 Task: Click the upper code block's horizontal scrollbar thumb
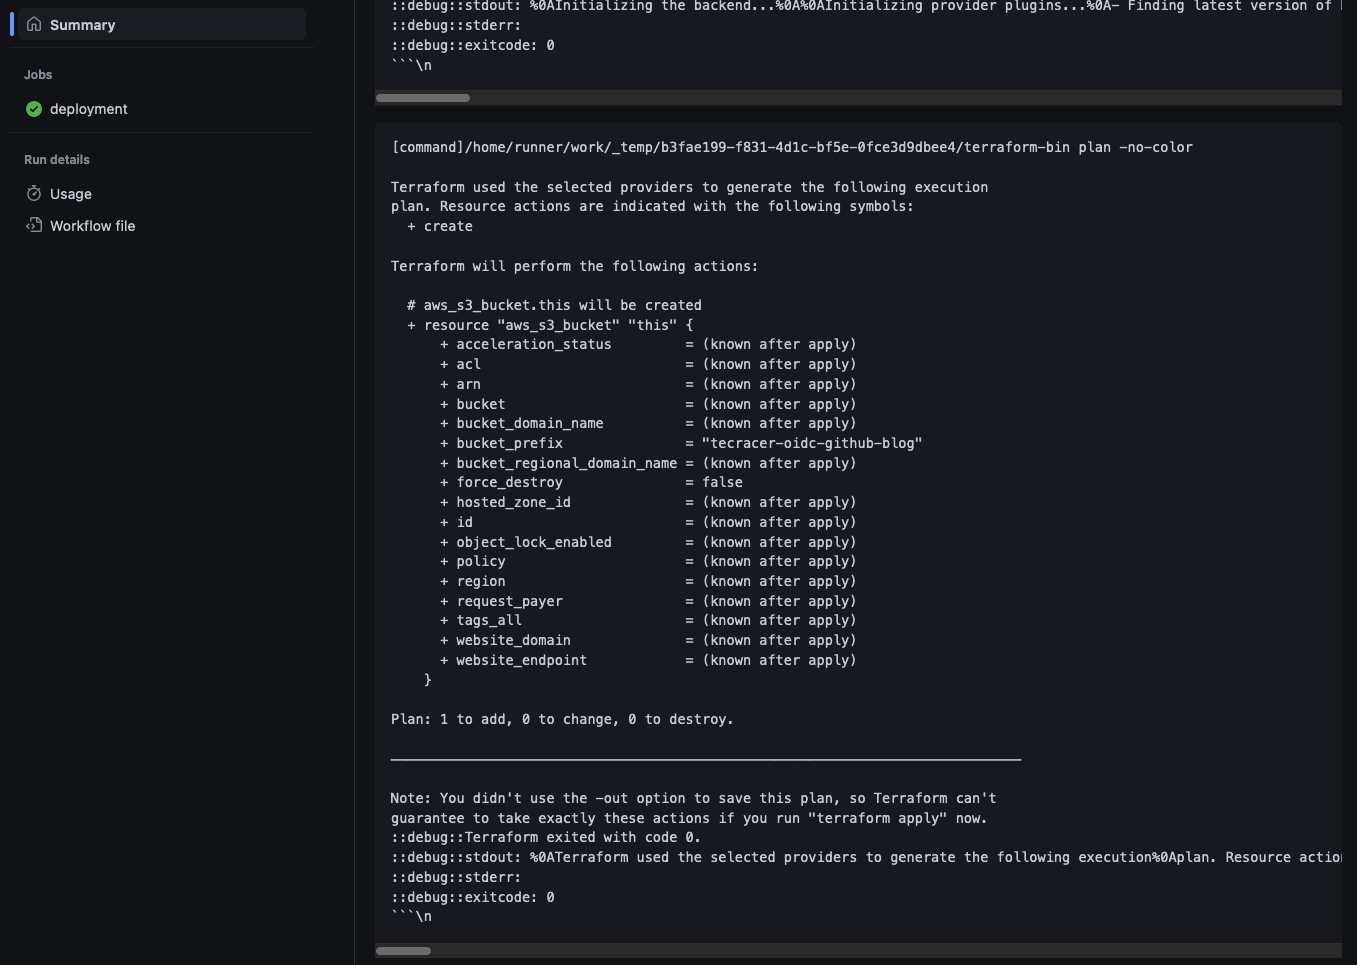[x=423, y=98]
